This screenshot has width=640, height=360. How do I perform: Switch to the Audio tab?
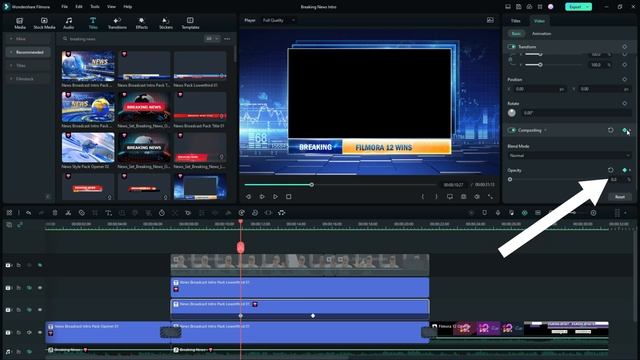[69, 23]
